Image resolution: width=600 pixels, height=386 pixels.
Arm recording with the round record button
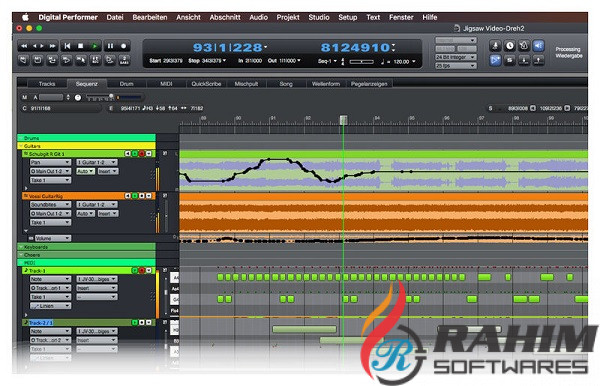point(124,46)
